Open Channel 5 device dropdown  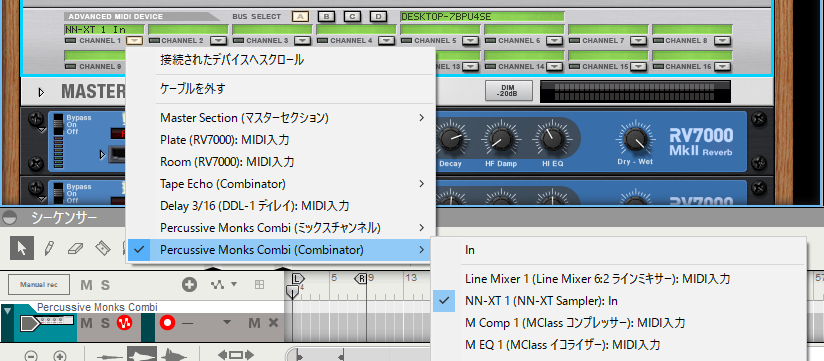(470, 40)
